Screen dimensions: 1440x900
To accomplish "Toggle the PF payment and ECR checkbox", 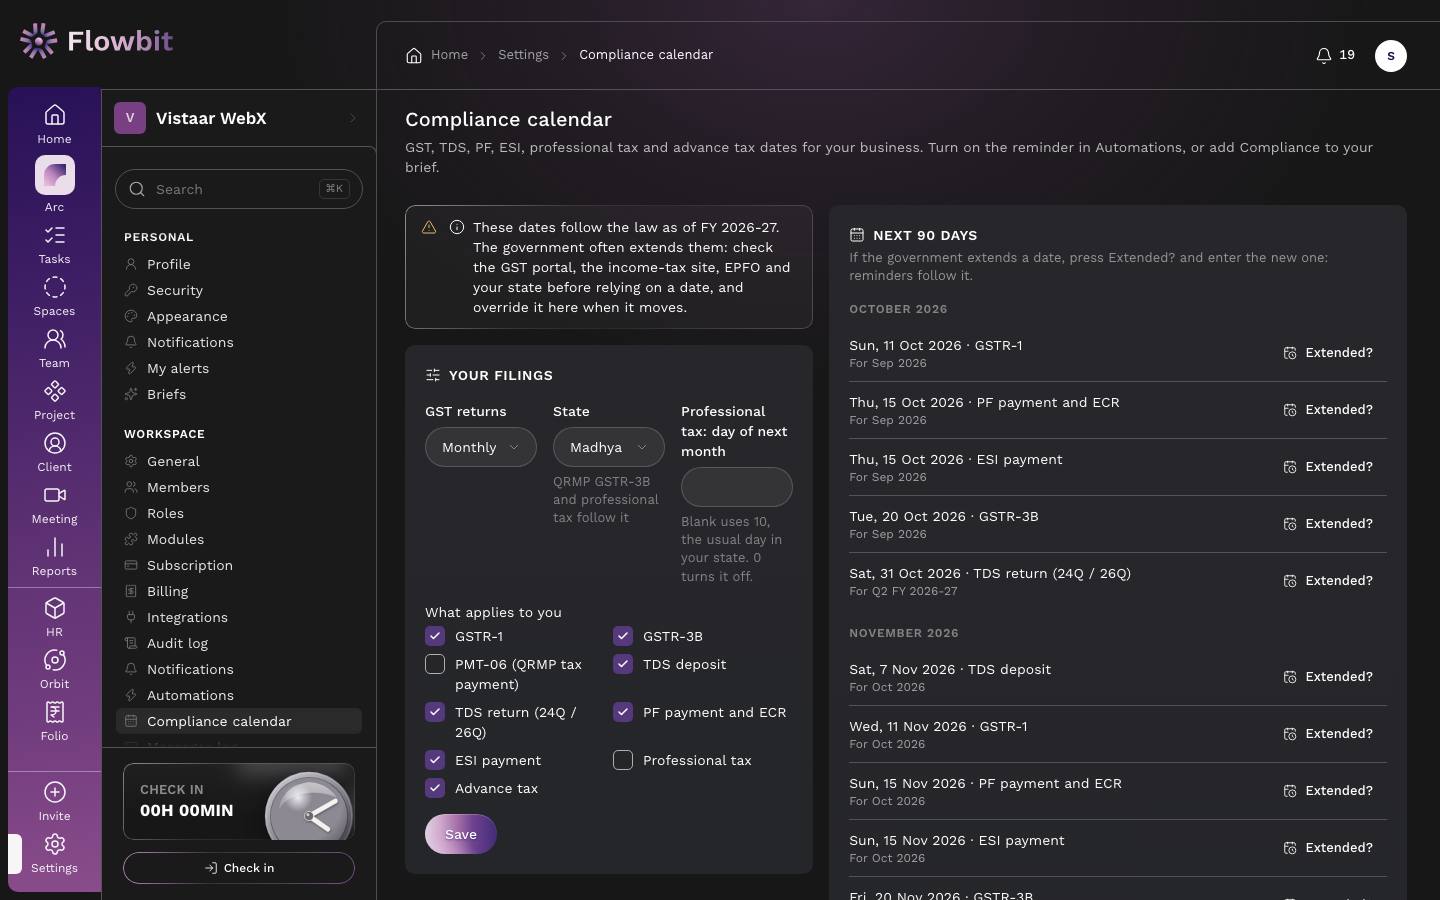I will (x=623, y=712).
